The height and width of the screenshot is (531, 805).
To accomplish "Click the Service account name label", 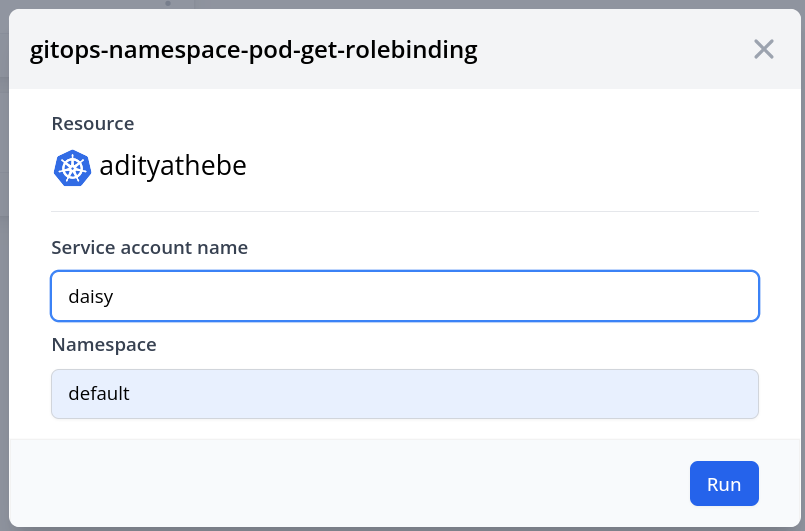I will click(x=149, y=247).
